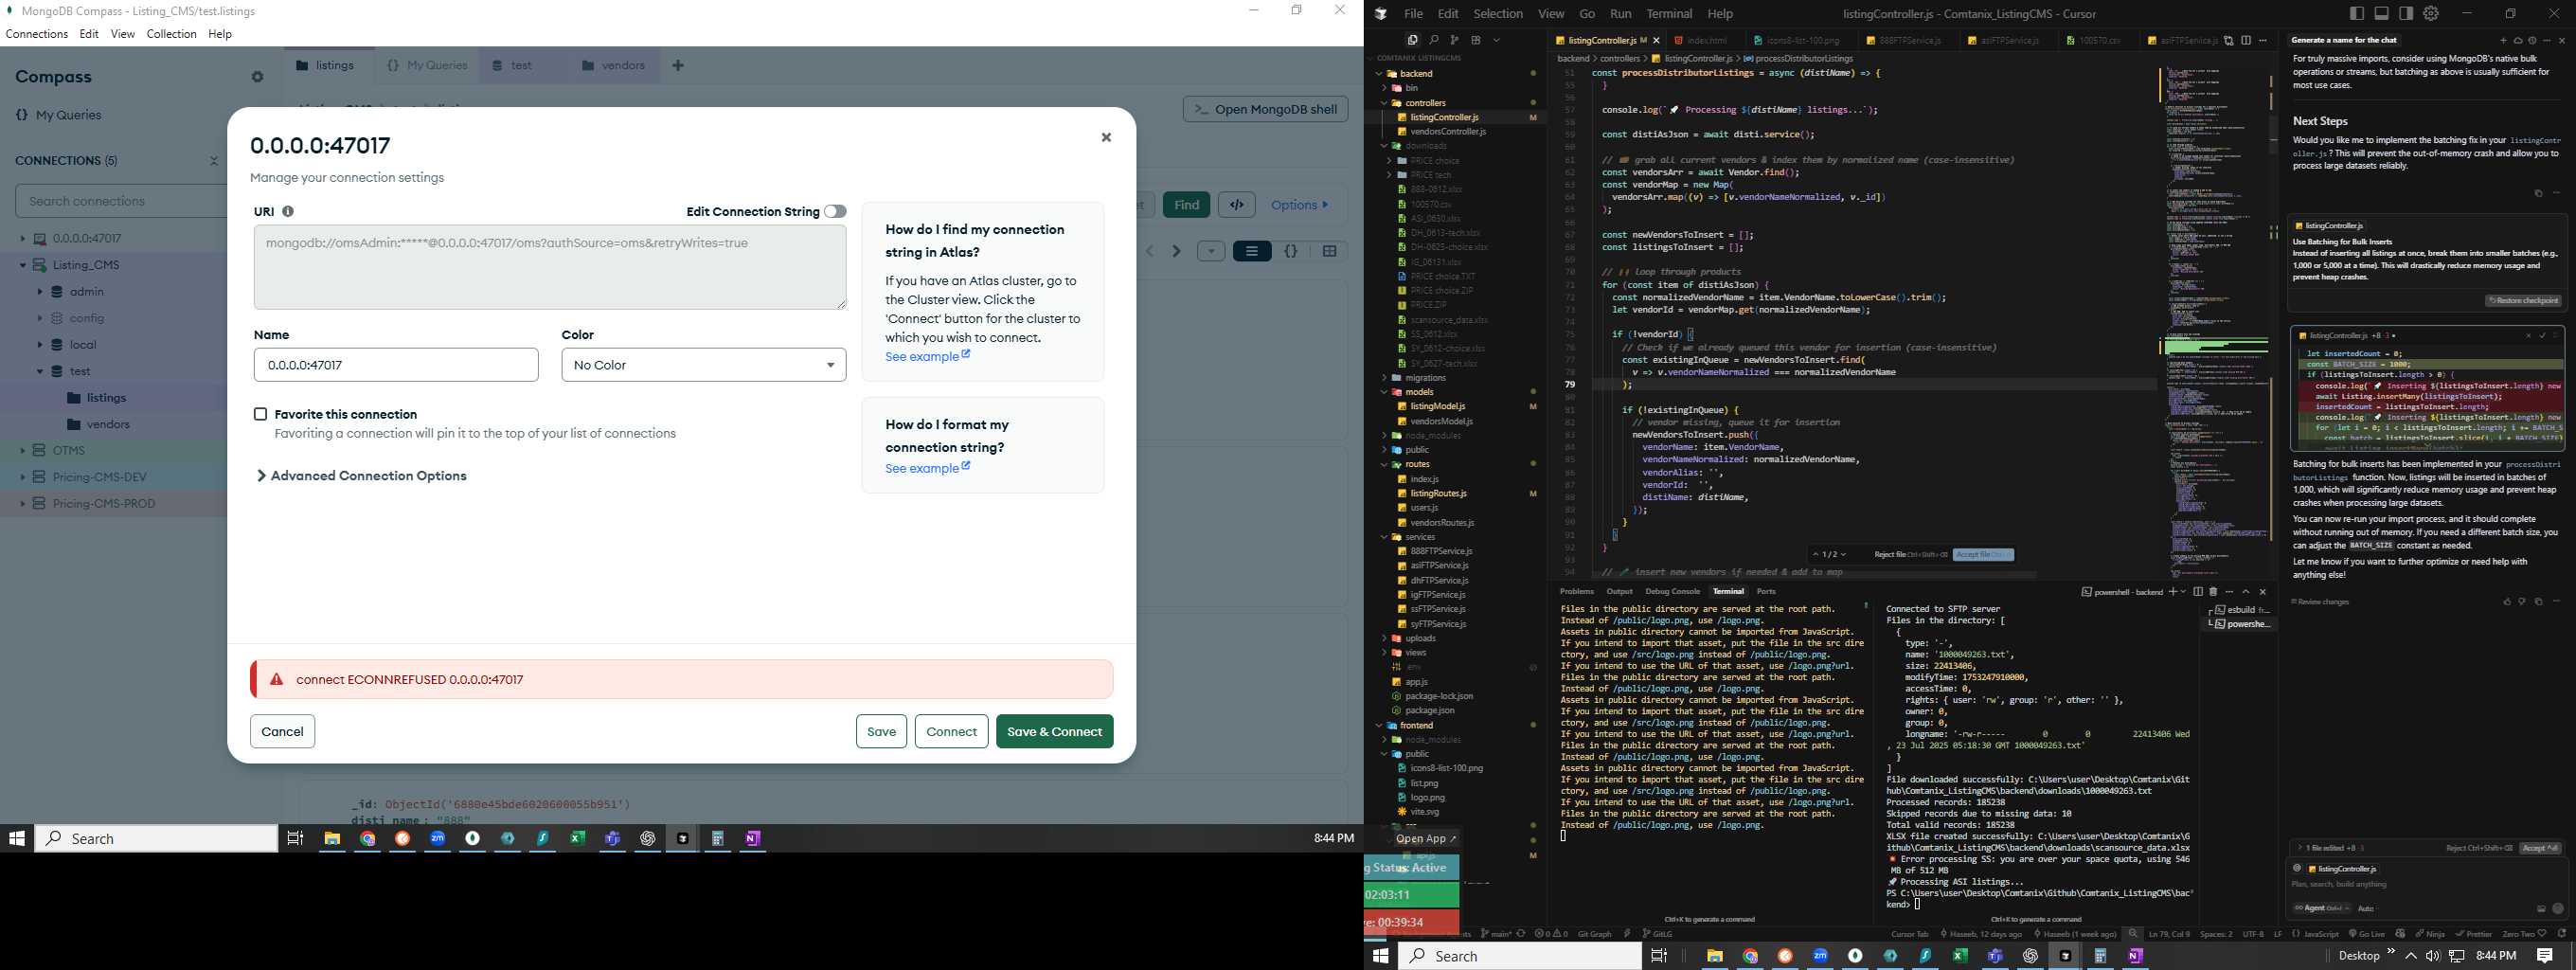Toggle Cursor primary sidebar layout icon

pos(2357,13)
